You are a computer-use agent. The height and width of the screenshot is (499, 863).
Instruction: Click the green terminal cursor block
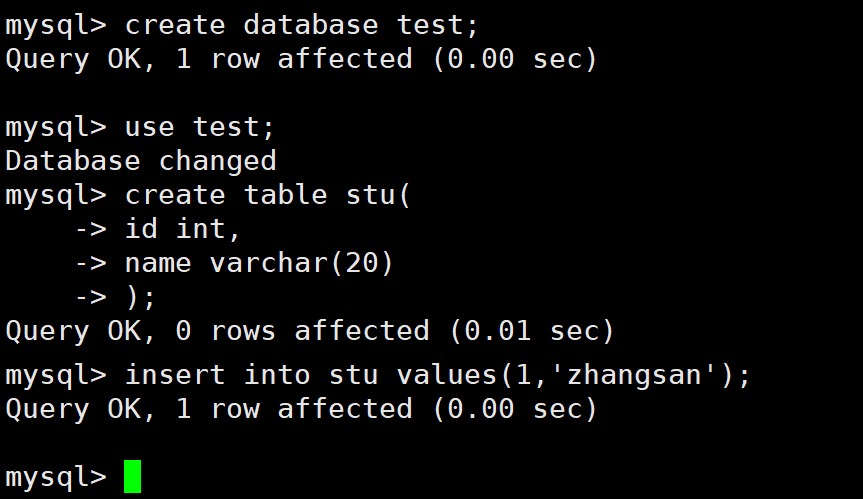tap(133, 476)
